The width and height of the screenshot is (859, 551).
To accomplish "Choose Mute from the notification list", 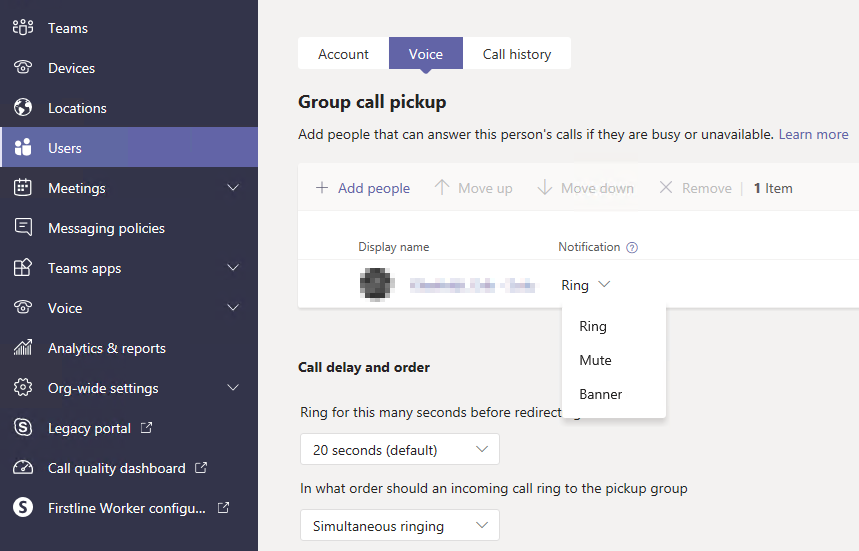I will coord(595,360).
